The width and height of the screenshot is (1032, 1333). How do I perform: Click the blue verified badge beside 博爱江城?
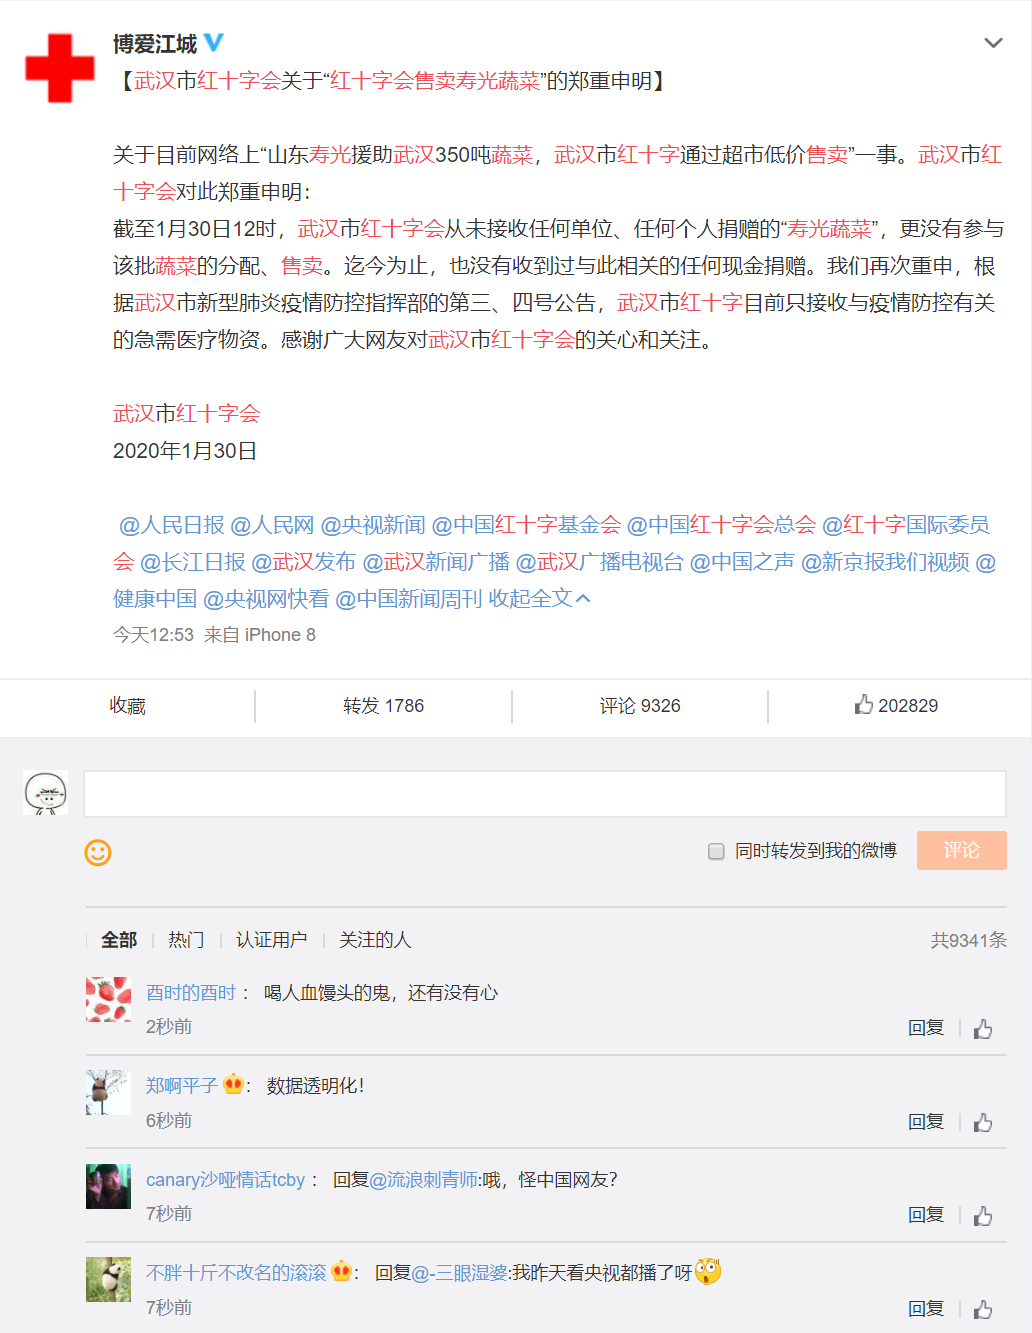point(214,43)
